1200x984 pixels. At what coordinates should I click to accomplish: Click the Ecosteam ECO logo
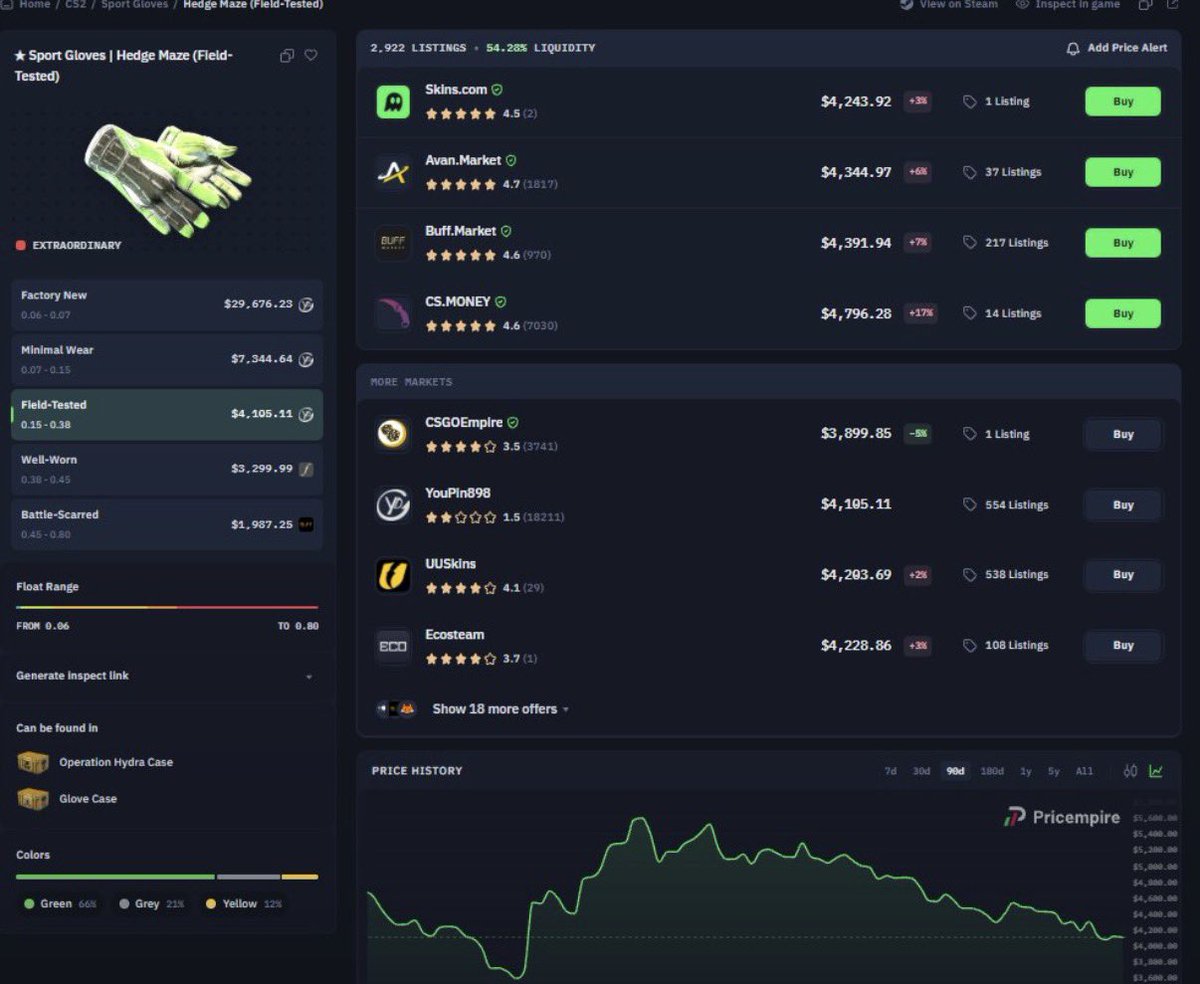click(393, 646)
